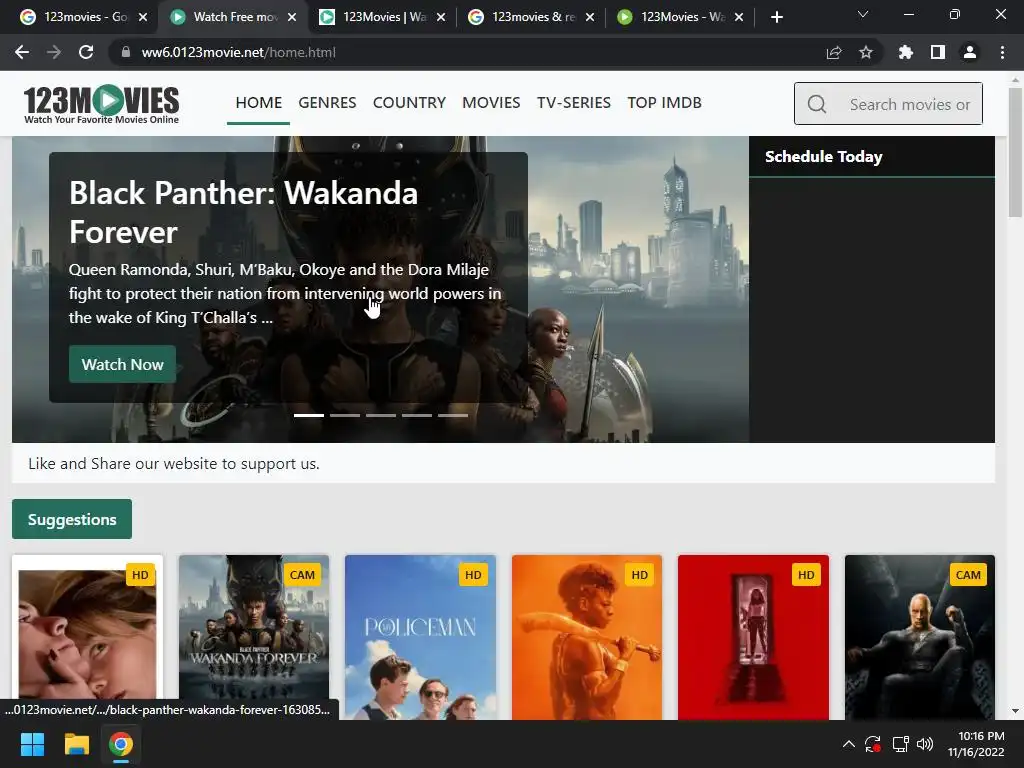Click the search magnifier icon
1024x768 pixels.
tap(817, 104)
